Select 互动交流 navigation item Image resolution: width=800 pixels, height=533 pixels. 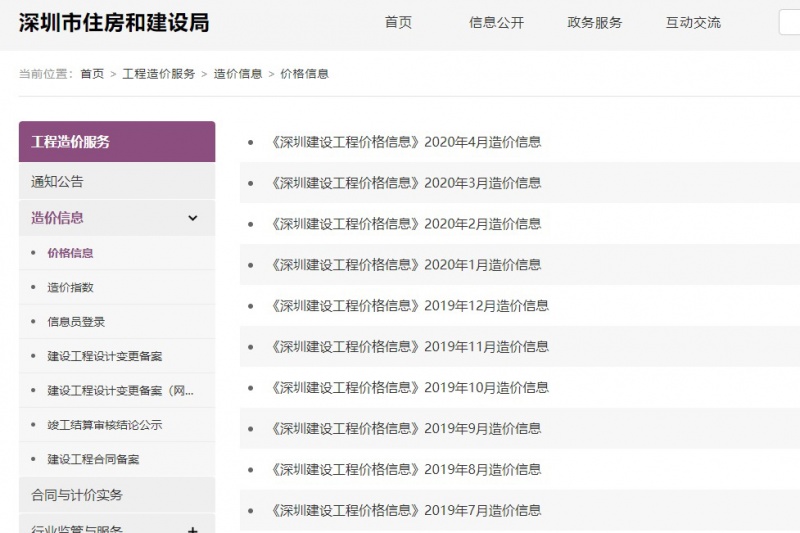pyautogui.click(x=693, y=22)
